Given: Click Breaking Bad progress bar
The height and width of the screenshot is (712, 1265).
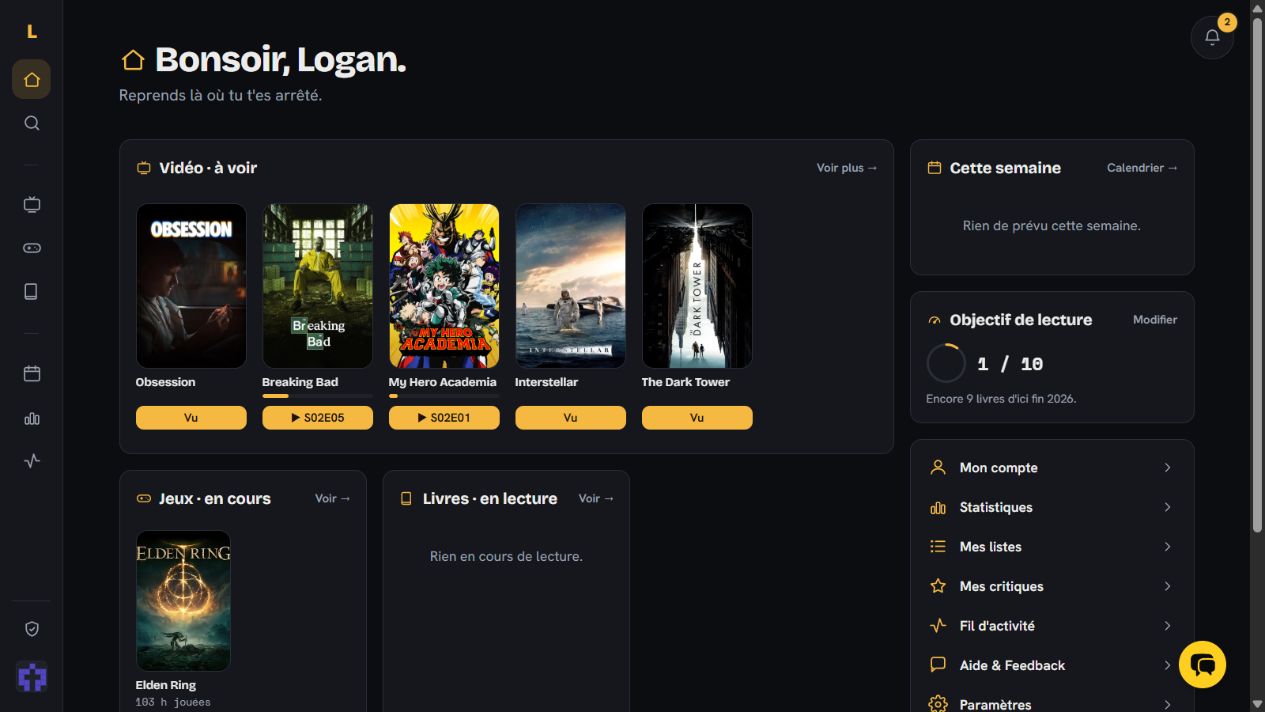Looking at the screenshot, I should point(317,396).
